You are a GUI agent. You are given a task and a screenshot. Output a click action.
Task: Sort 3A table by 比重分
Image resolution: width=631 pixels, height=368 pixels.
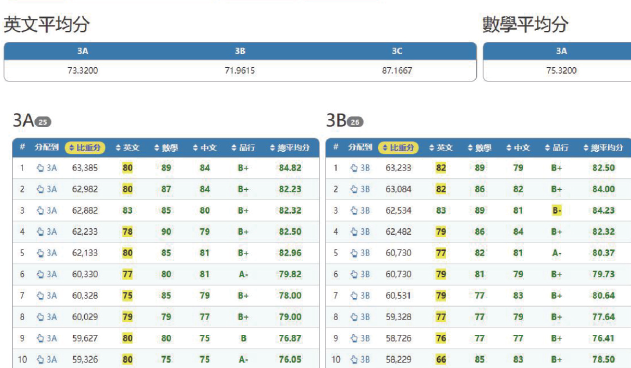point(85,148)
